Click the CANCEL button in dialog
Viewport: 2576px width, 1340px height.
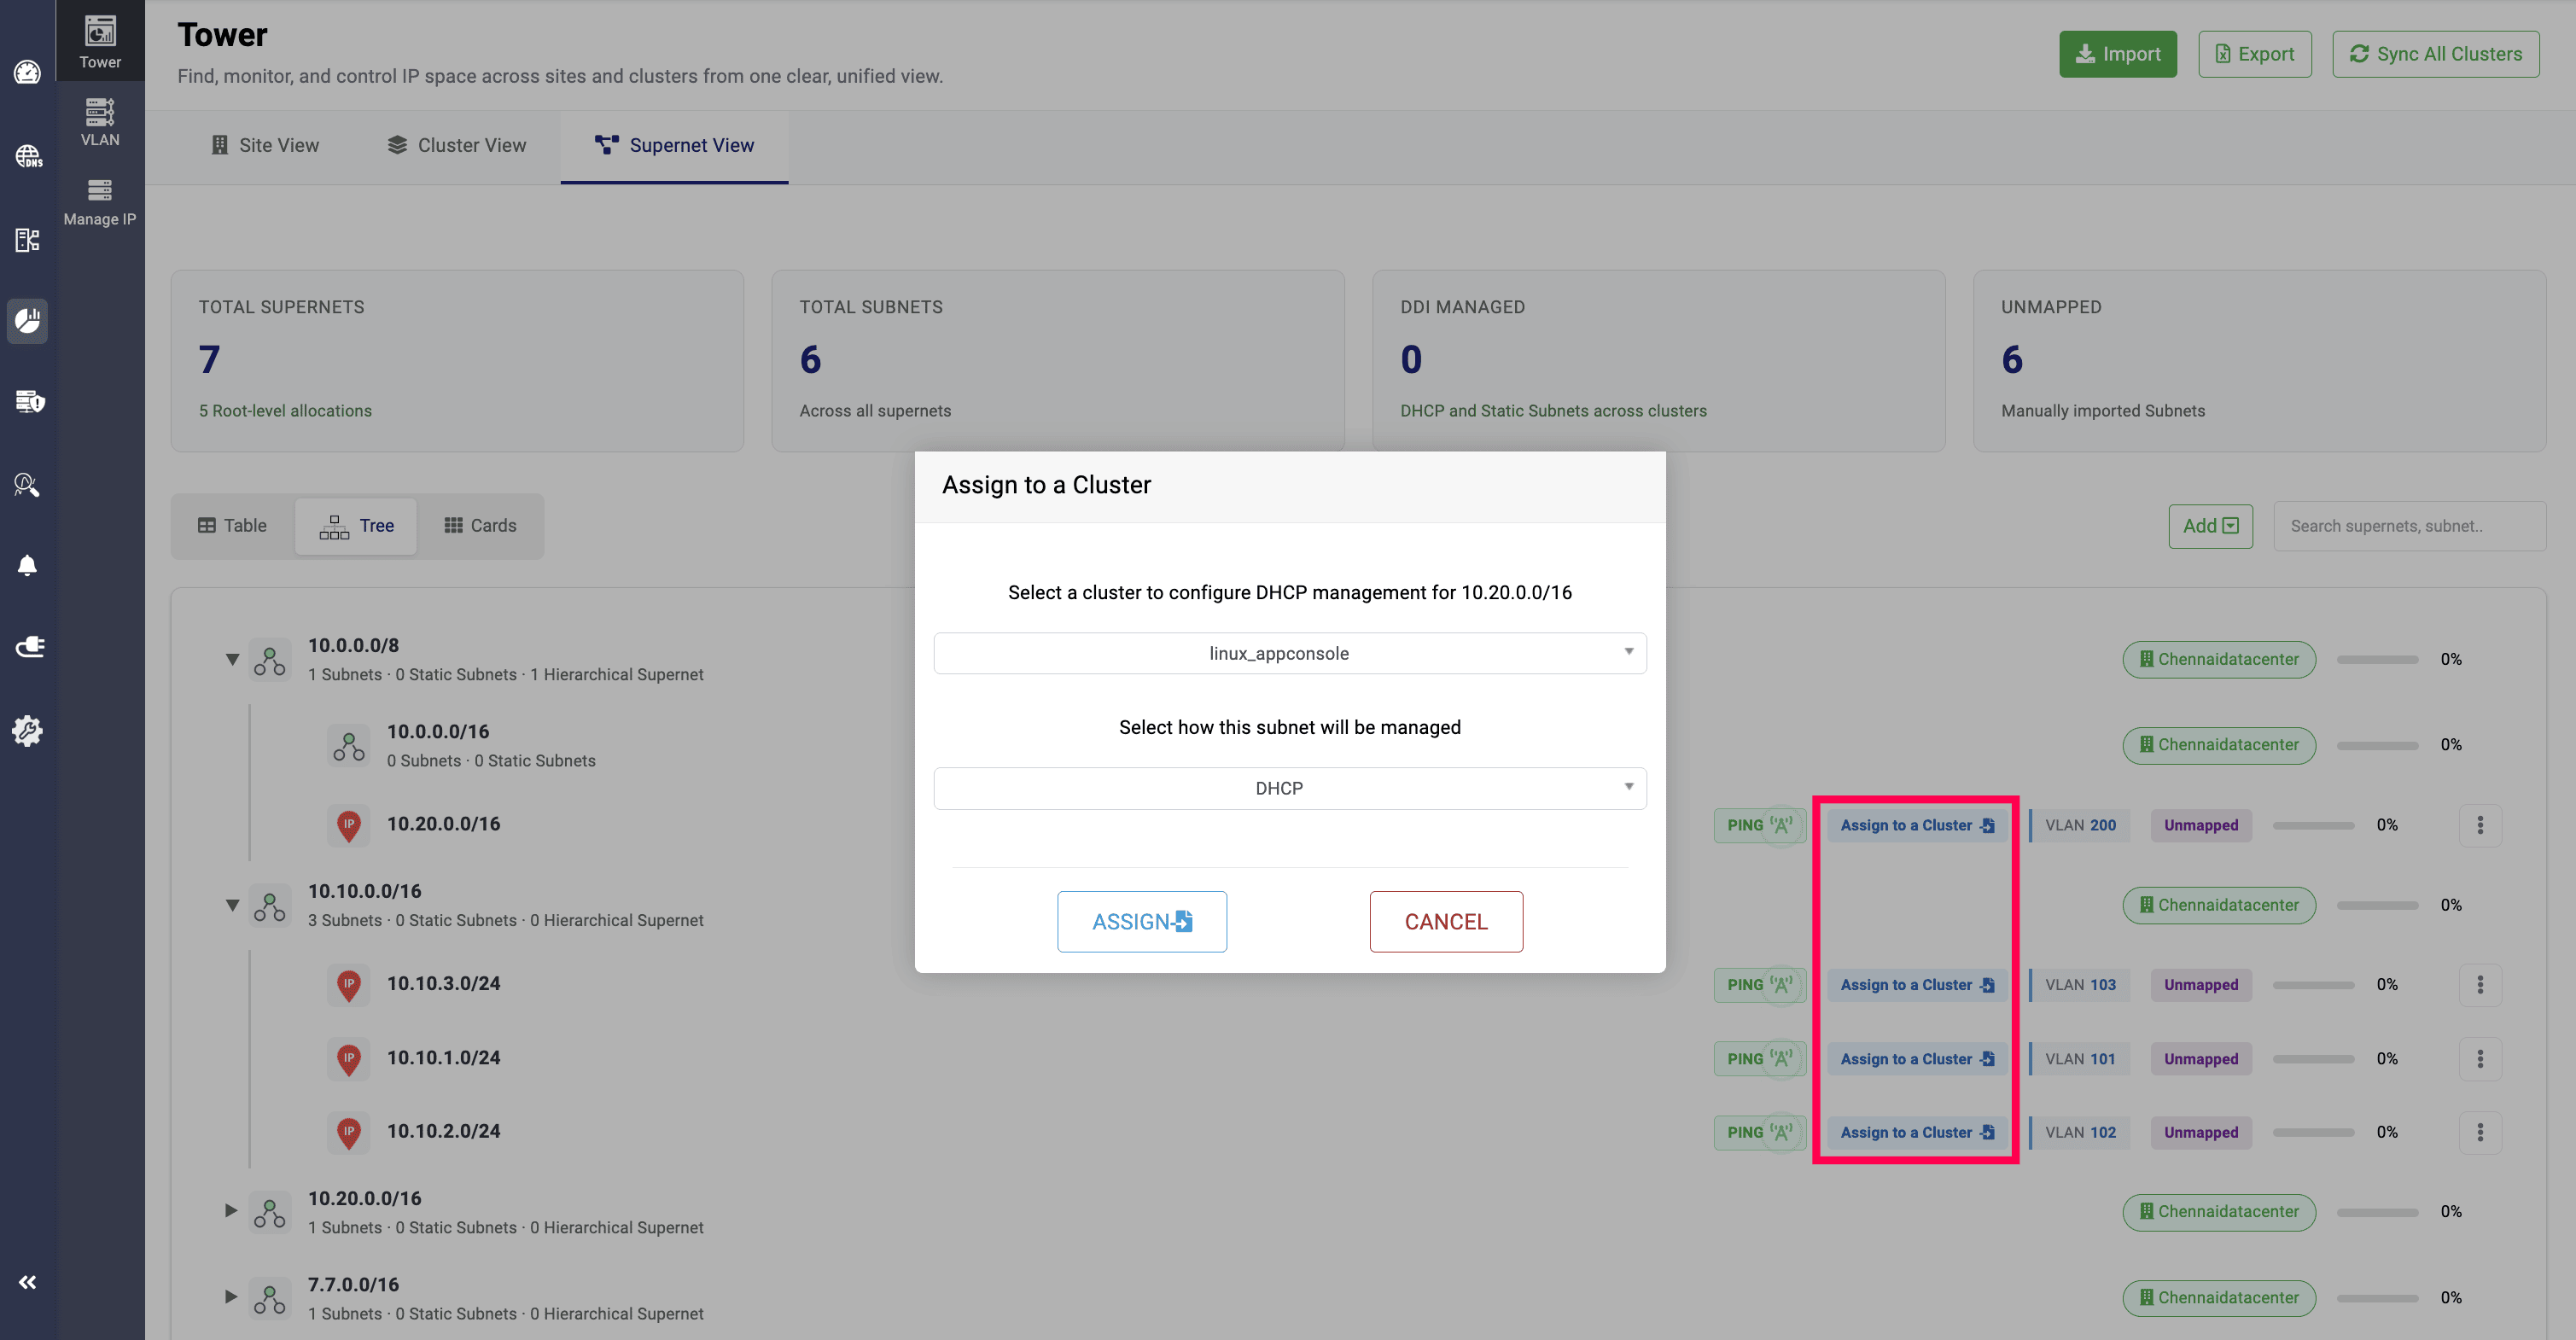tap(1445, 921)
